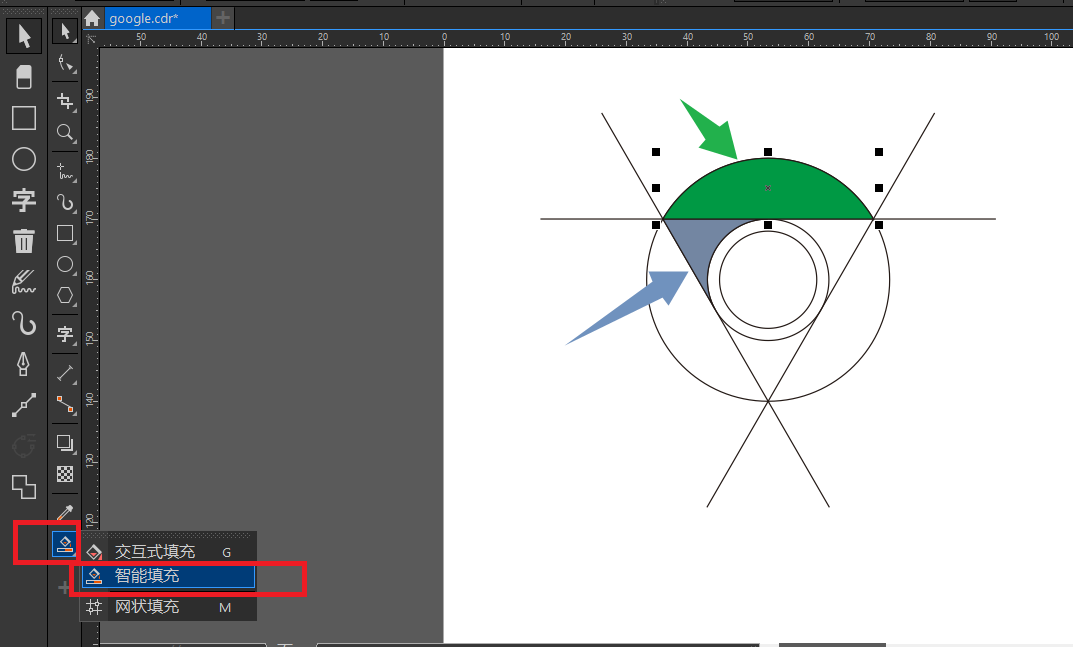1073x647 pixels.
Task: Select the Eraser tool icon
Action: point(24,77)
